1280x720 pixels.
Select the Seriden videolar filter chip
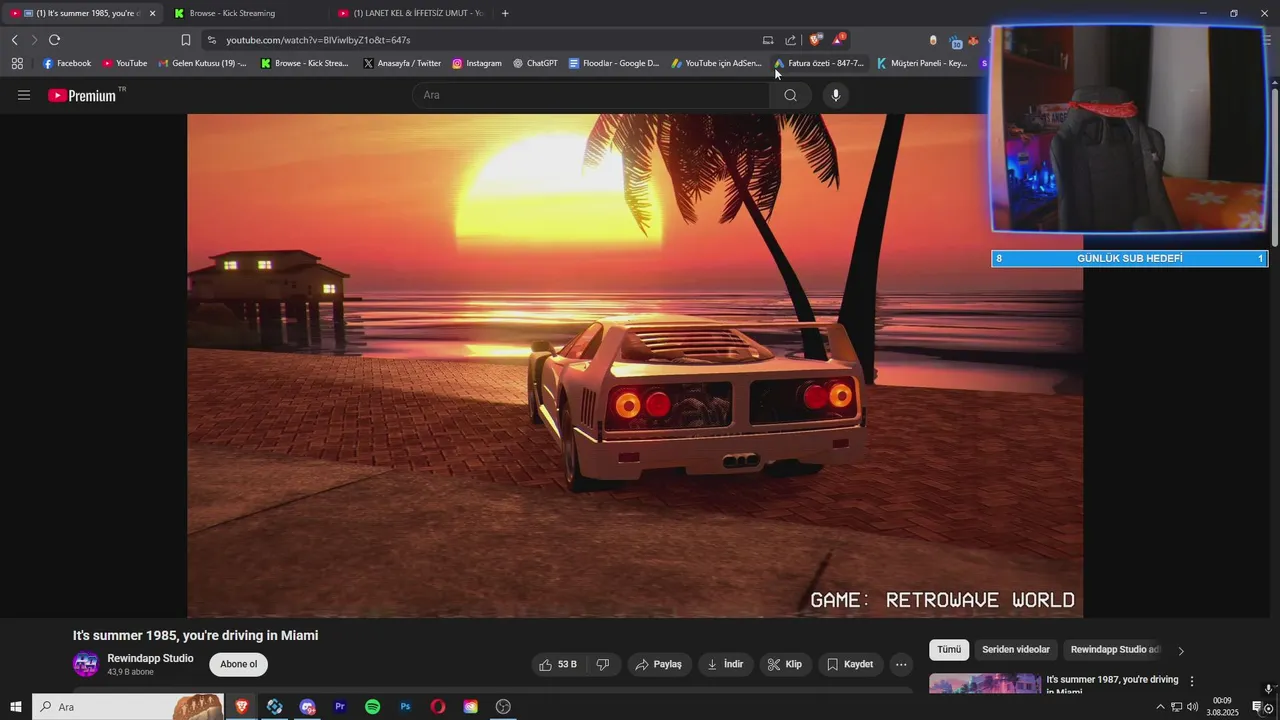click(x=1016, y=650)
